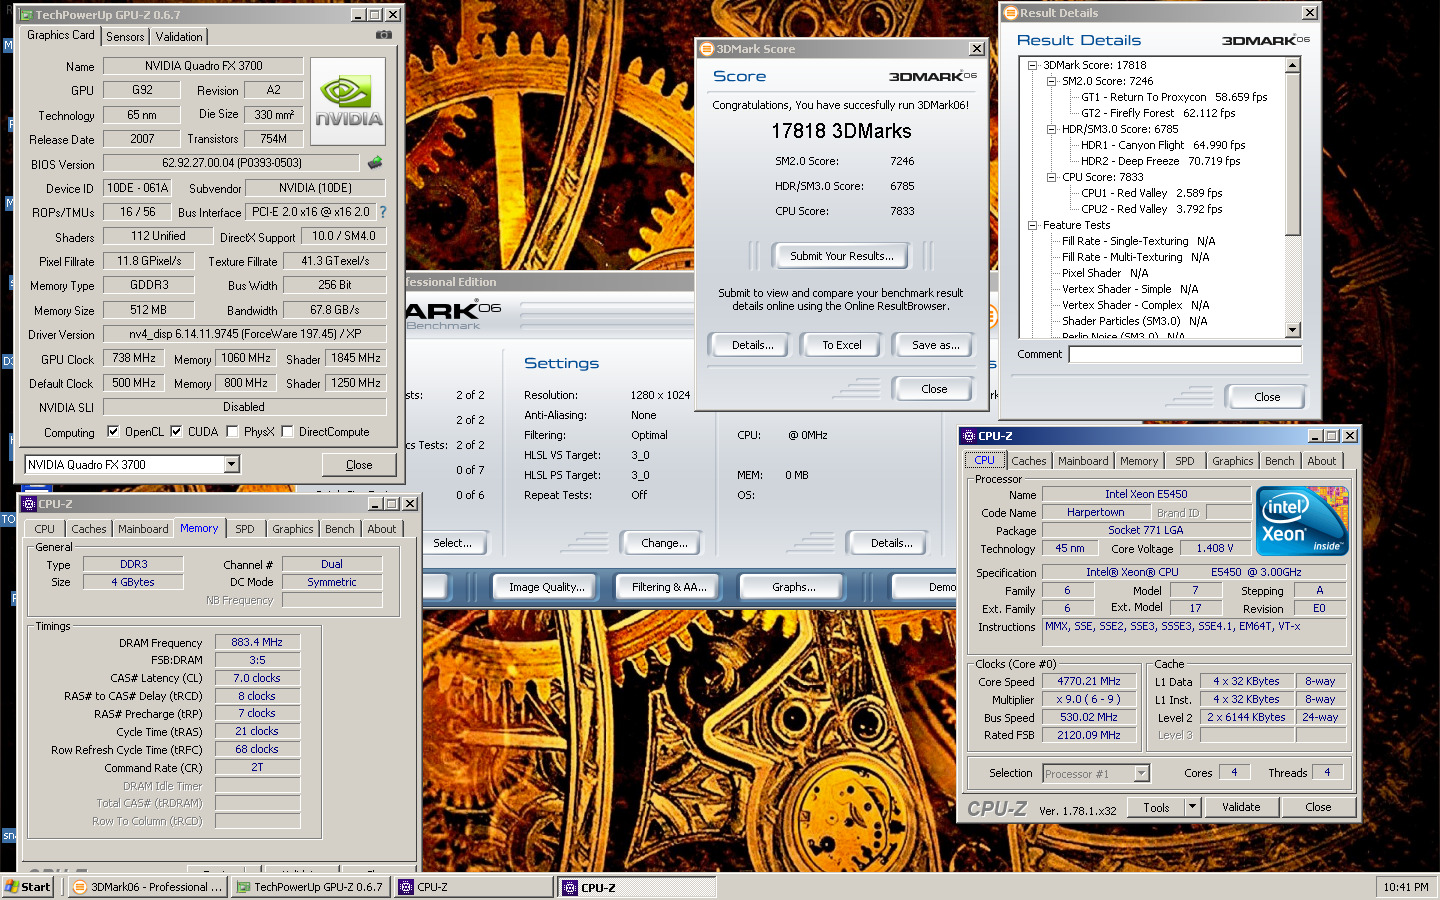Viewport: 1440px width, 900px height.
Task: Enable the PhysX checkbox
Action: click(x=232, y=432)
